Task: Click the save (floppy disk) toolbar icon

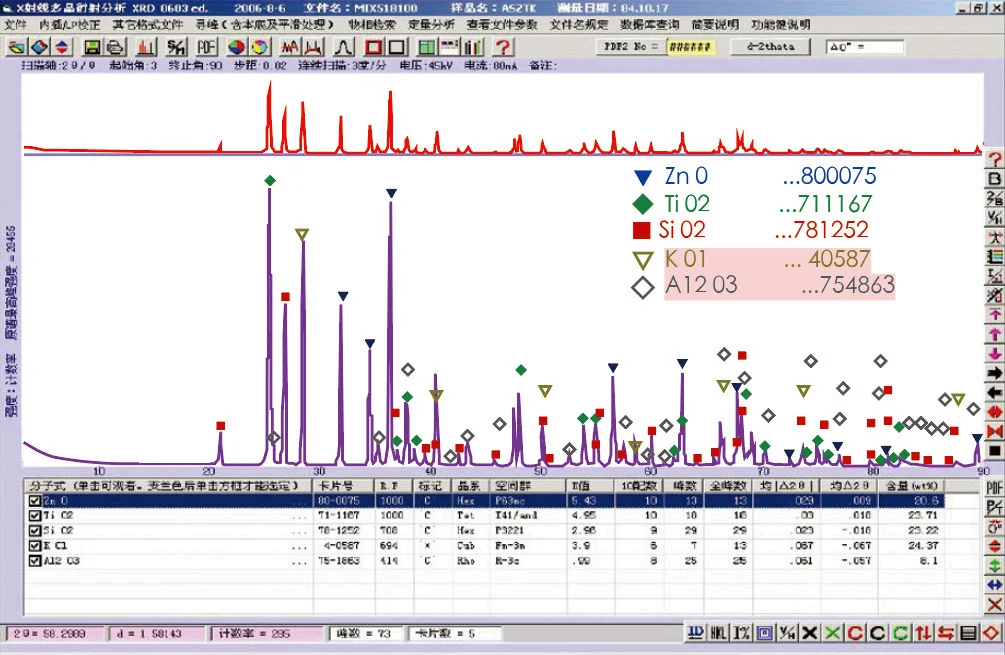Action: 92,47
